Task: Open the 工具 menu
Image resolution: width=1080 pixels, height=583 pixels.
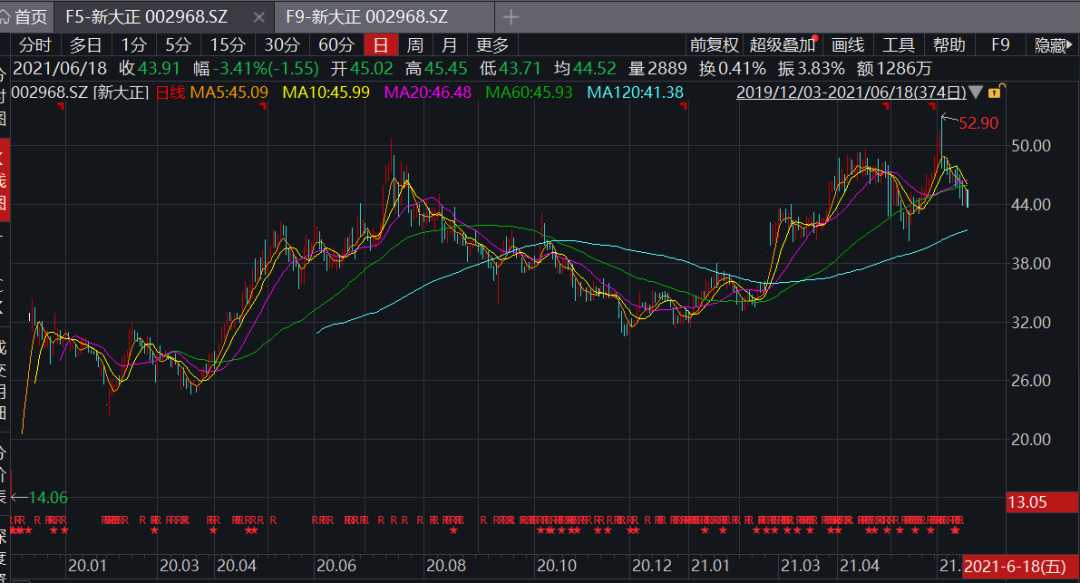Action: 898,45
